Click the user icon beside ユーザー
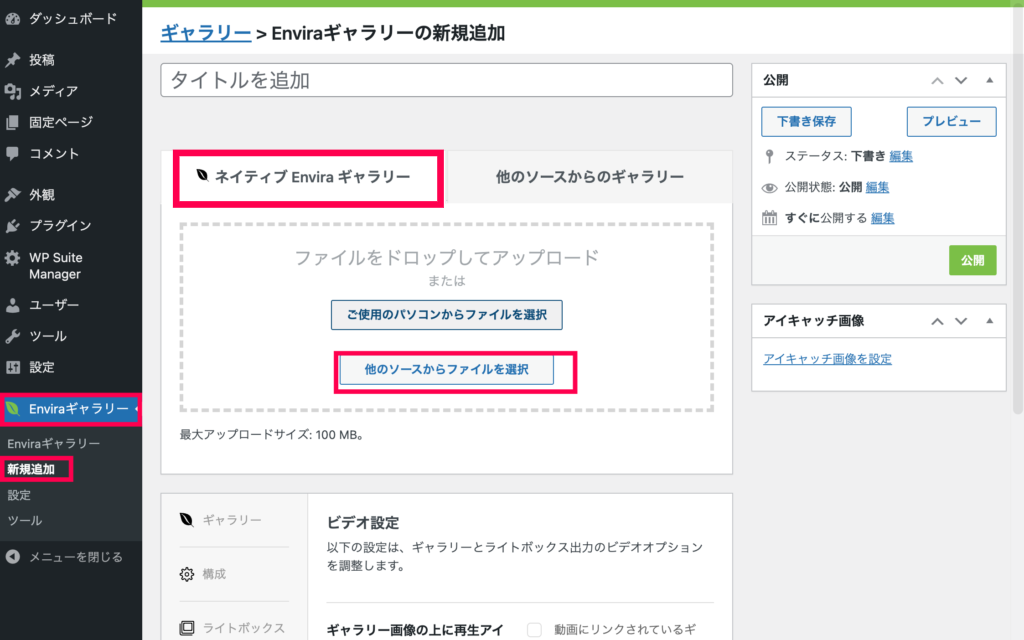This screenshot has width=1024, height=640. (x=12, y=305)
